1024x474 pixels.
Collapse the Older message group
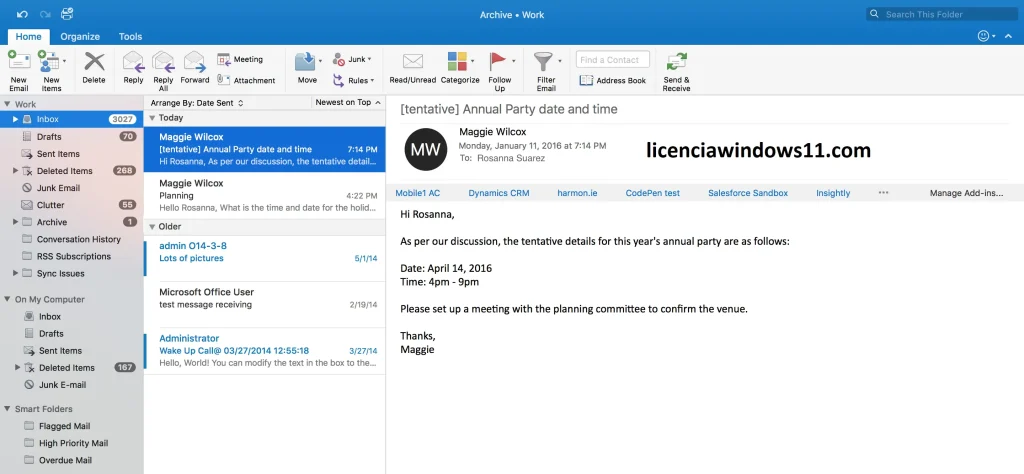(x=152, y=227)
